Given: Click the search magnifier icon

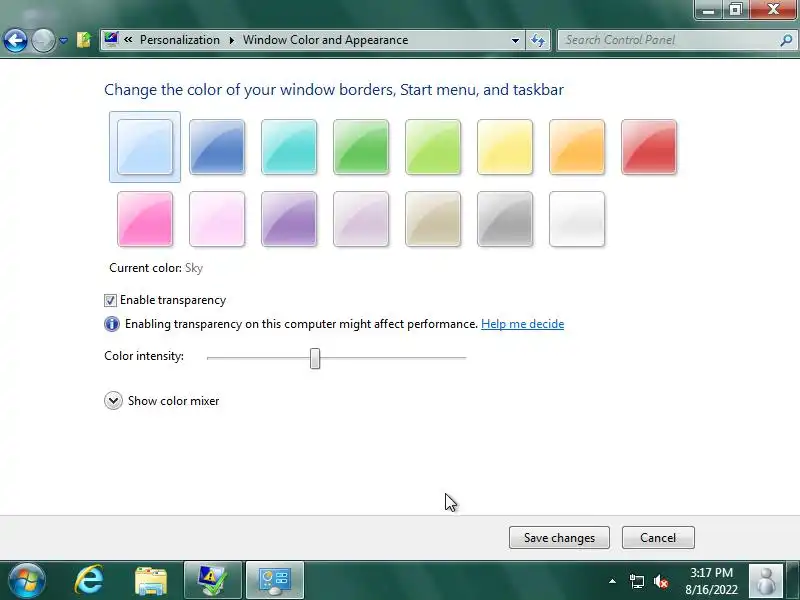Looking at the screenshot, I should pyautogui.click(x=786, y=40).
